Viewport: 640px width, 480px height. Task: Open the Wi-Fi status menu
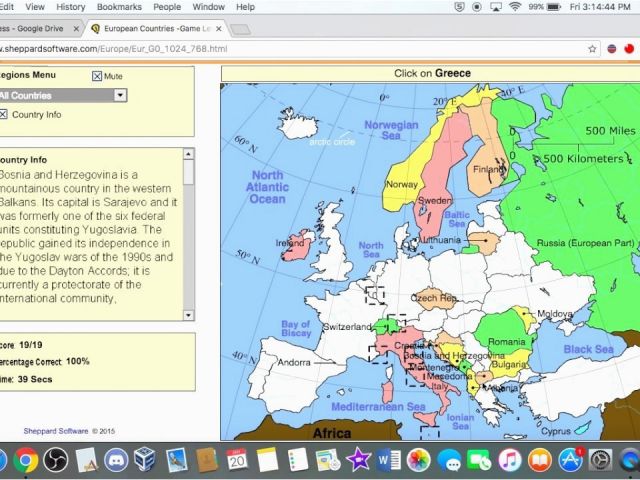point(515,7)
